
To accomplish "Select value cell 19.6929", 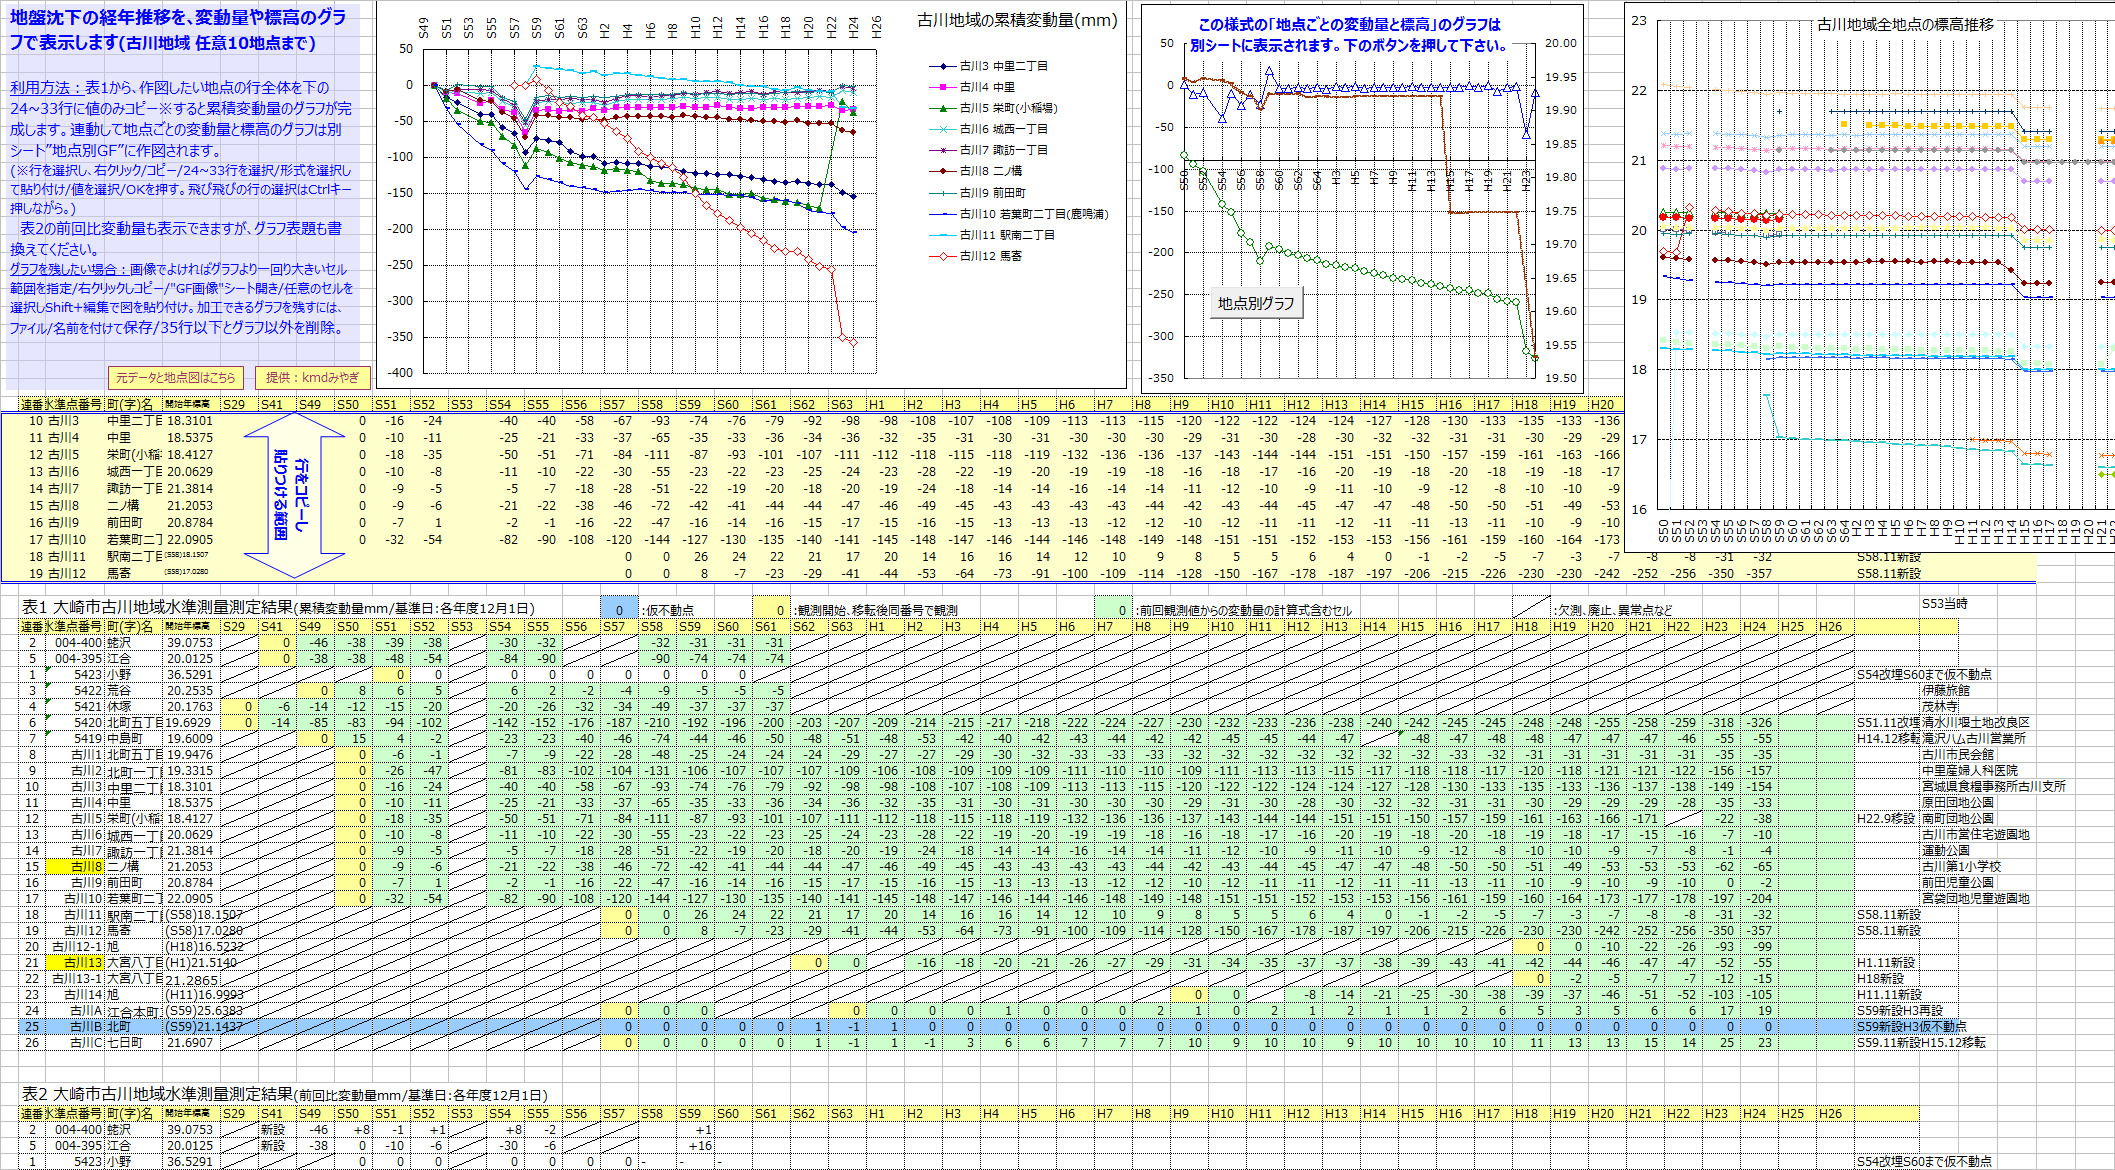I will click(x=190, y=722).
